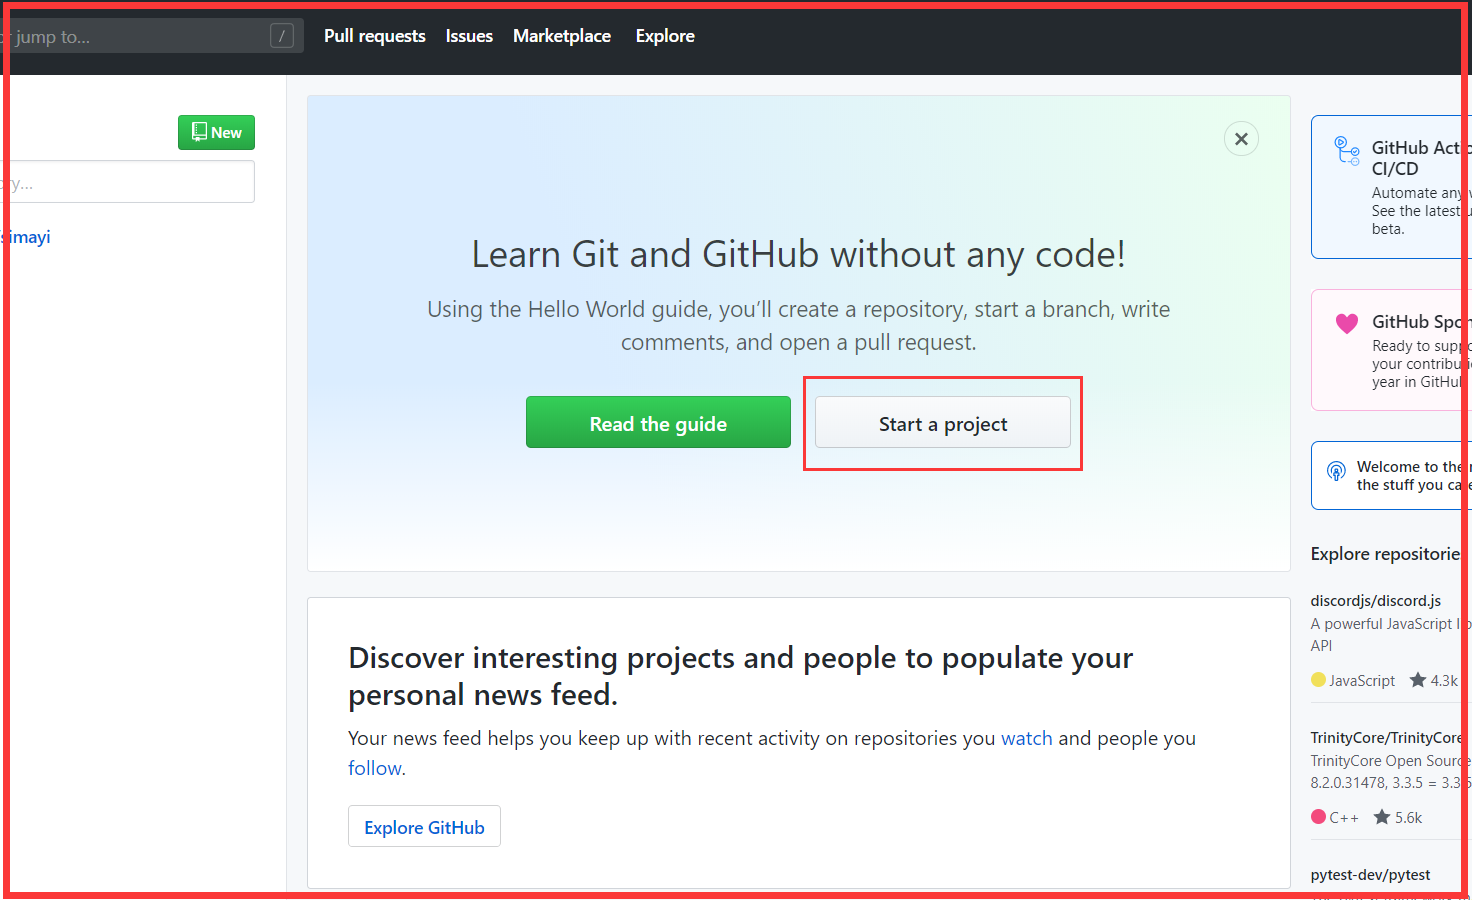Click the pink GitHub Sponsors heart icon

(1346, 324)
